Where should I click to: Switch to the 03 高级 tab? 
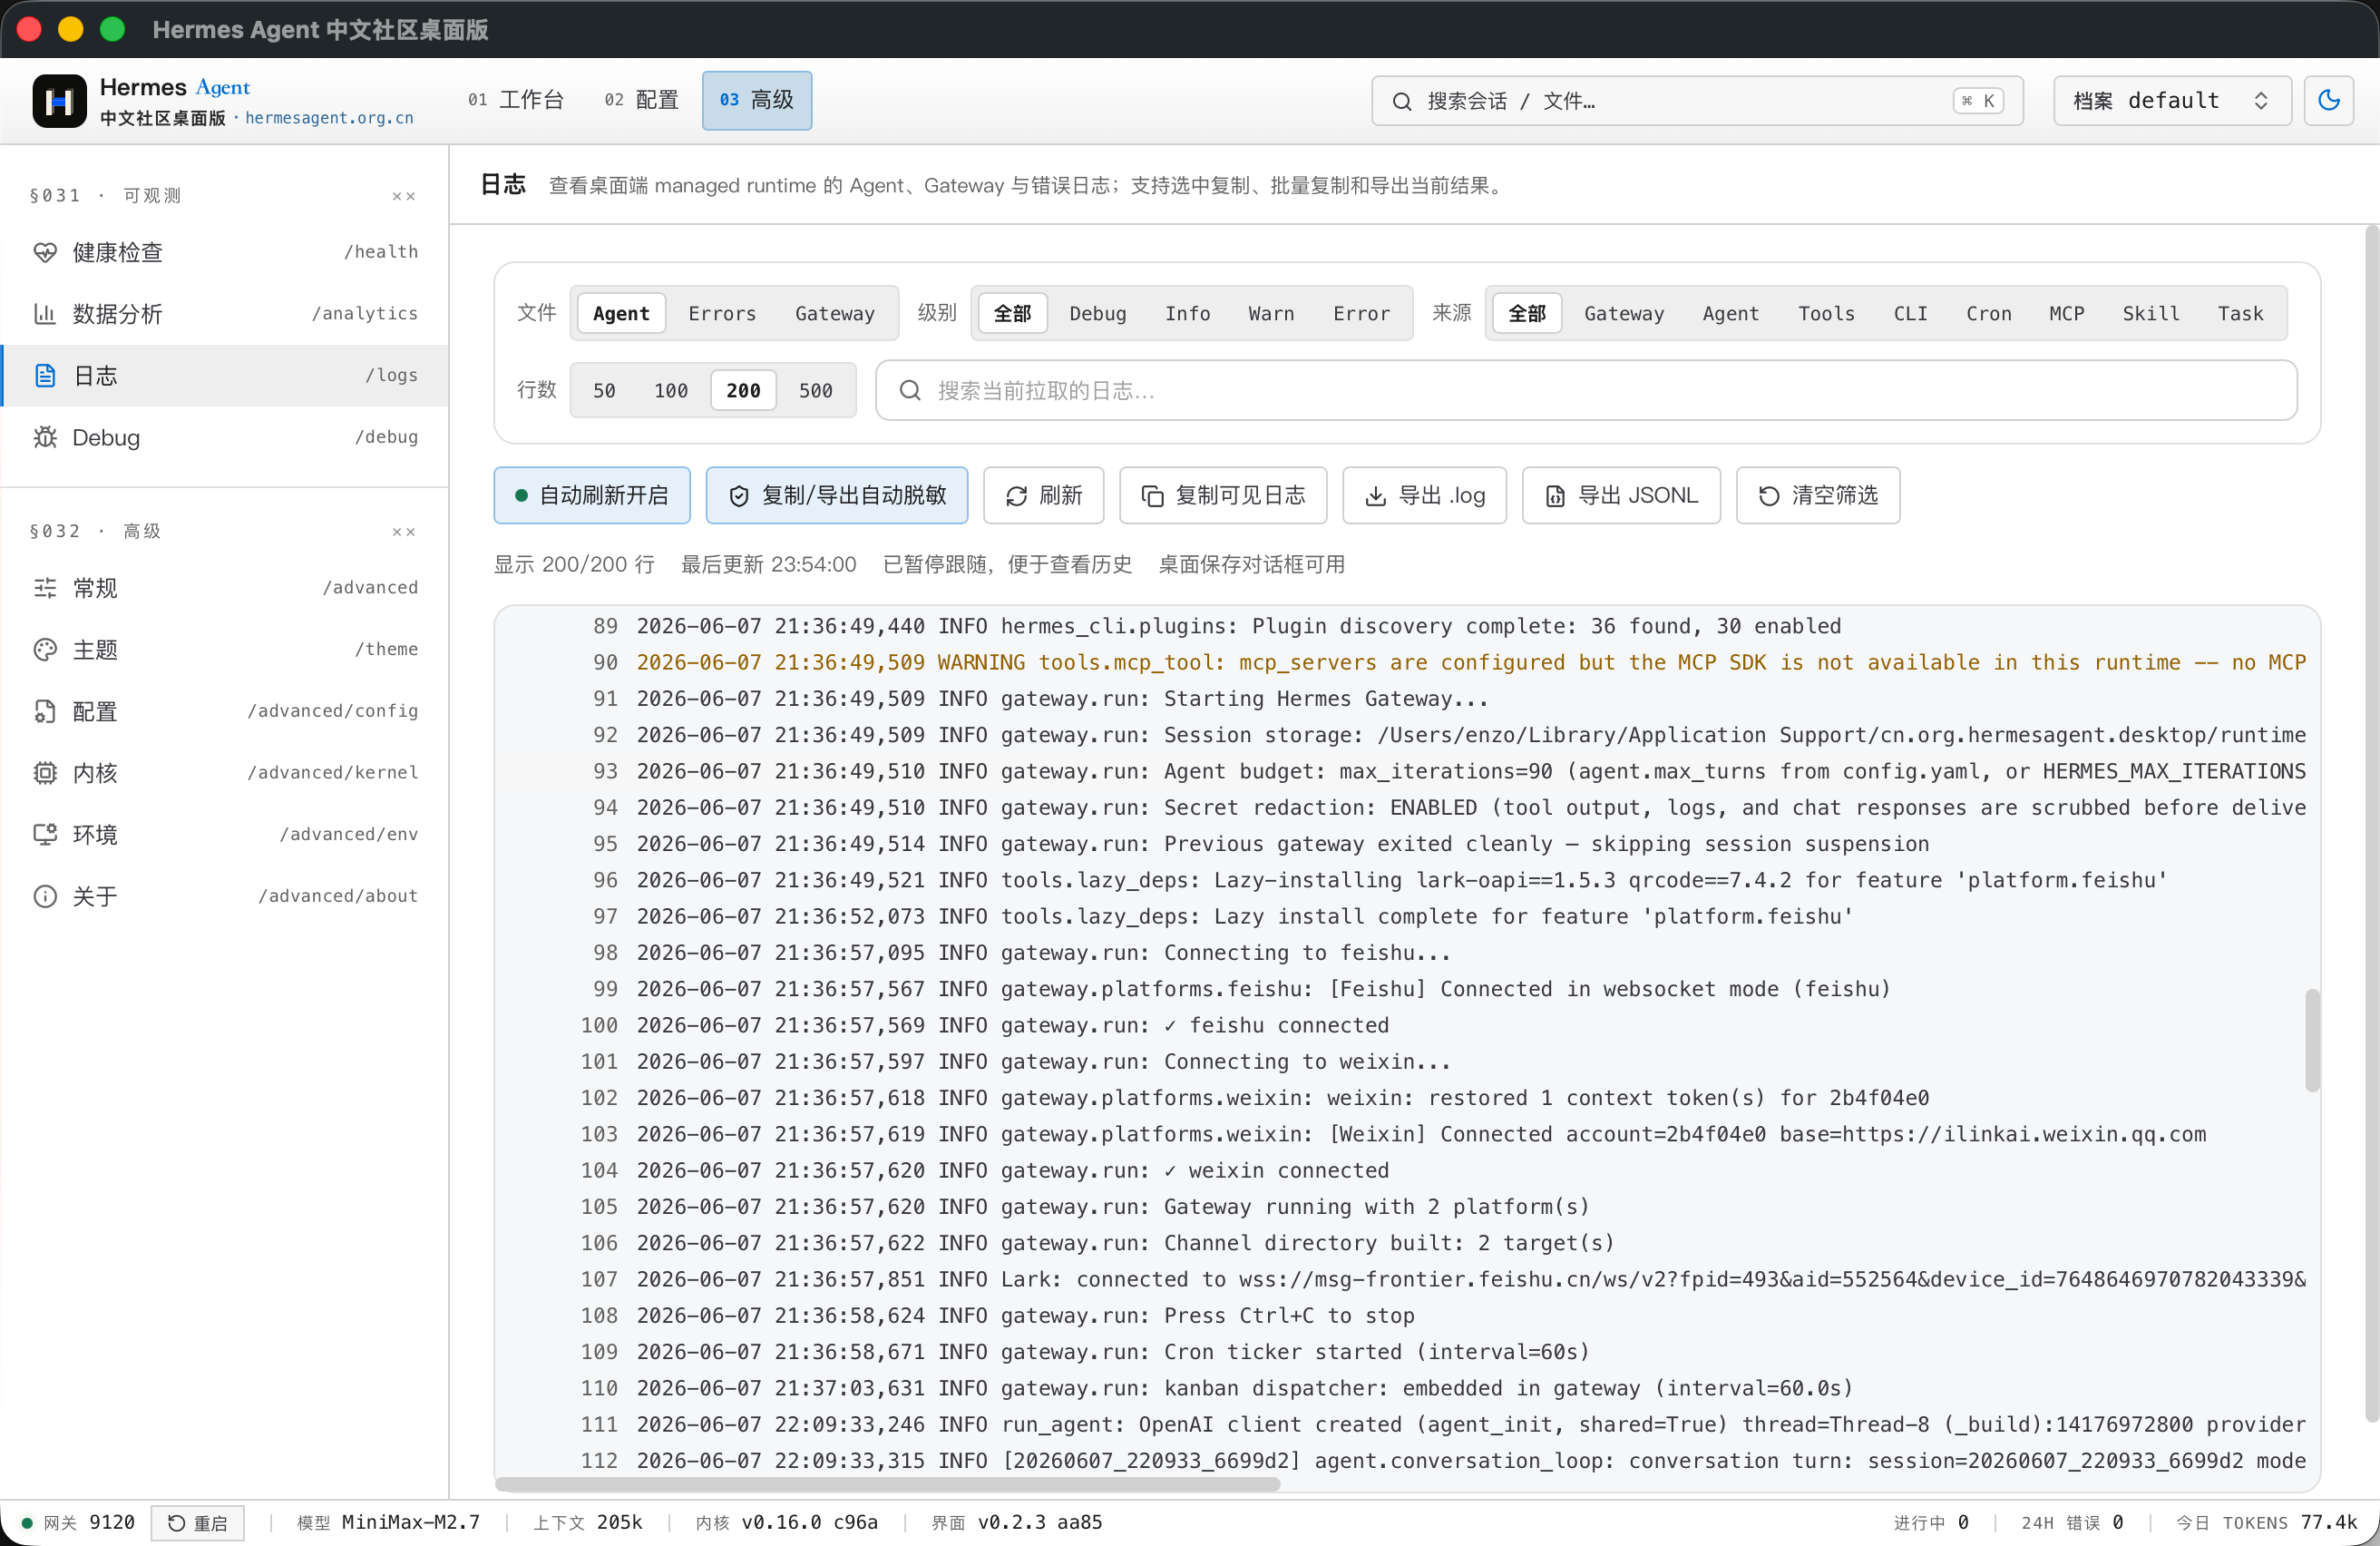[x=757, y=100]
